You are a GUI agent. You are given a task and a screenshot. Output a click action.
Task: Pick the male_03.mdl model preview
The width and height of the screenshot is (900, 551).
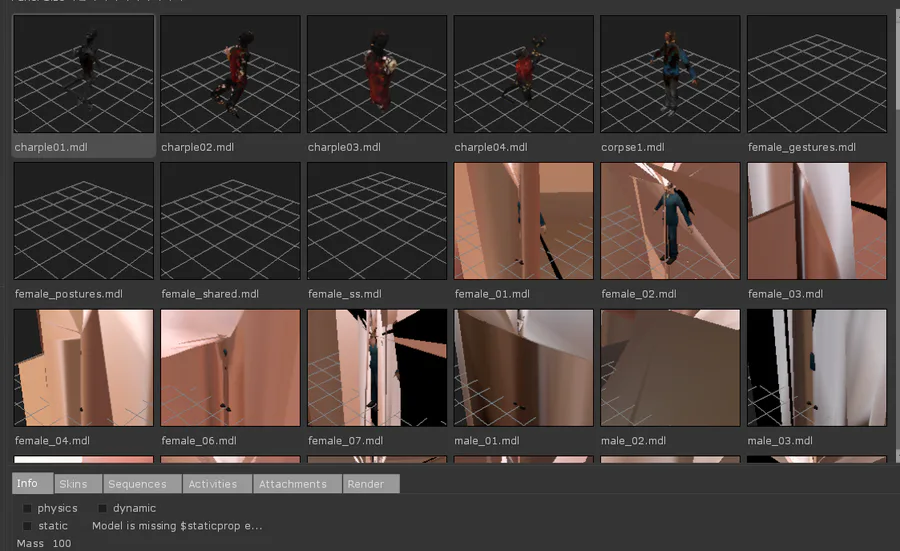[x=817, y=368]
